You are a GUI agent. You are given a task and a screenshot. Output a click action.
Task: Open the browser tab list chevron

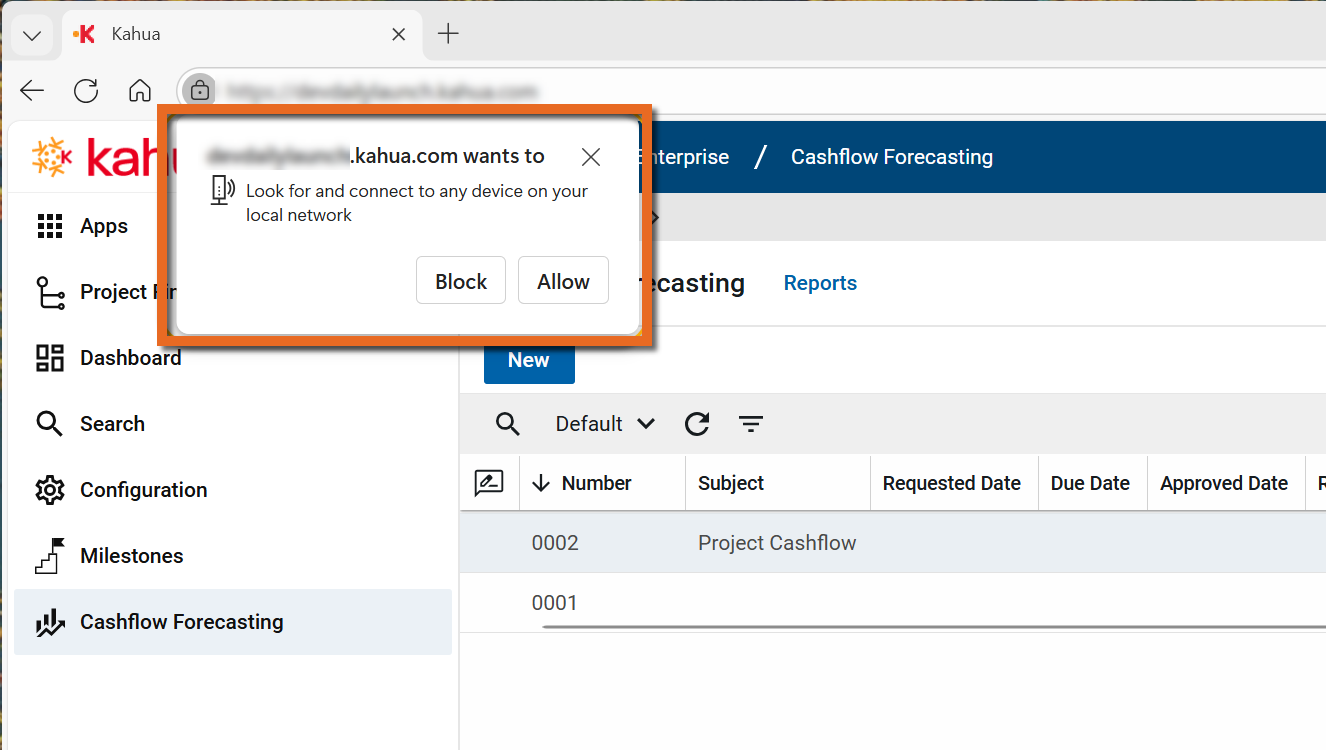pyautogui.click(x=32, y=35)
